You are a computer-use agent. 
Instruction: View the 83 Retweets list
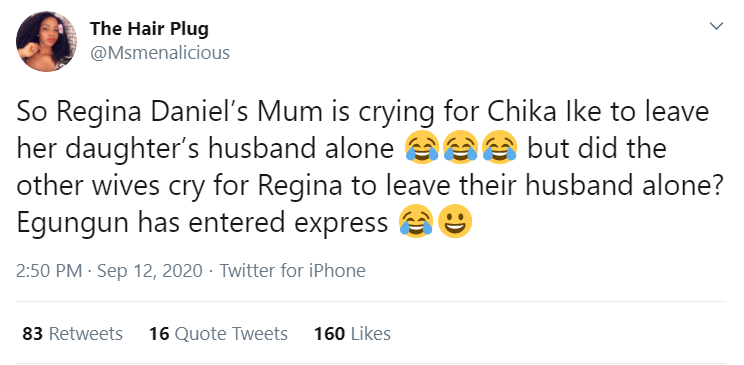pyautogui.click(x=73, y=334)
